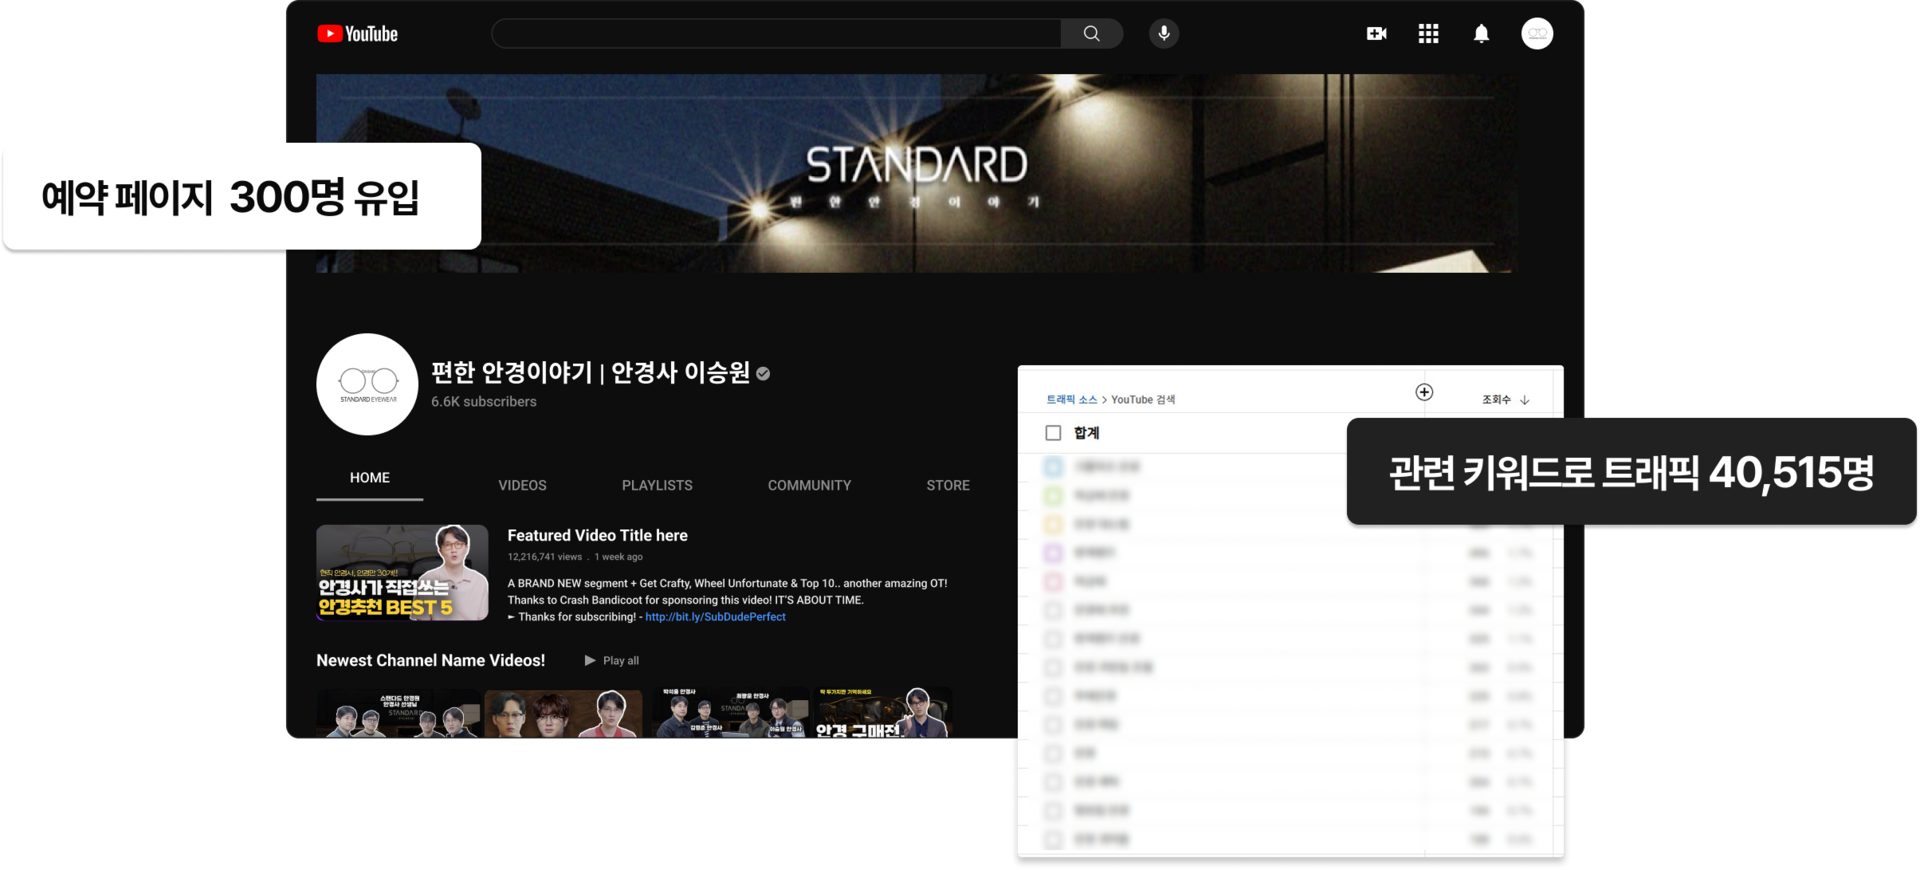Open the VIDEOS tab
Screen dimensions: 1920x870
tap(523, 485)
